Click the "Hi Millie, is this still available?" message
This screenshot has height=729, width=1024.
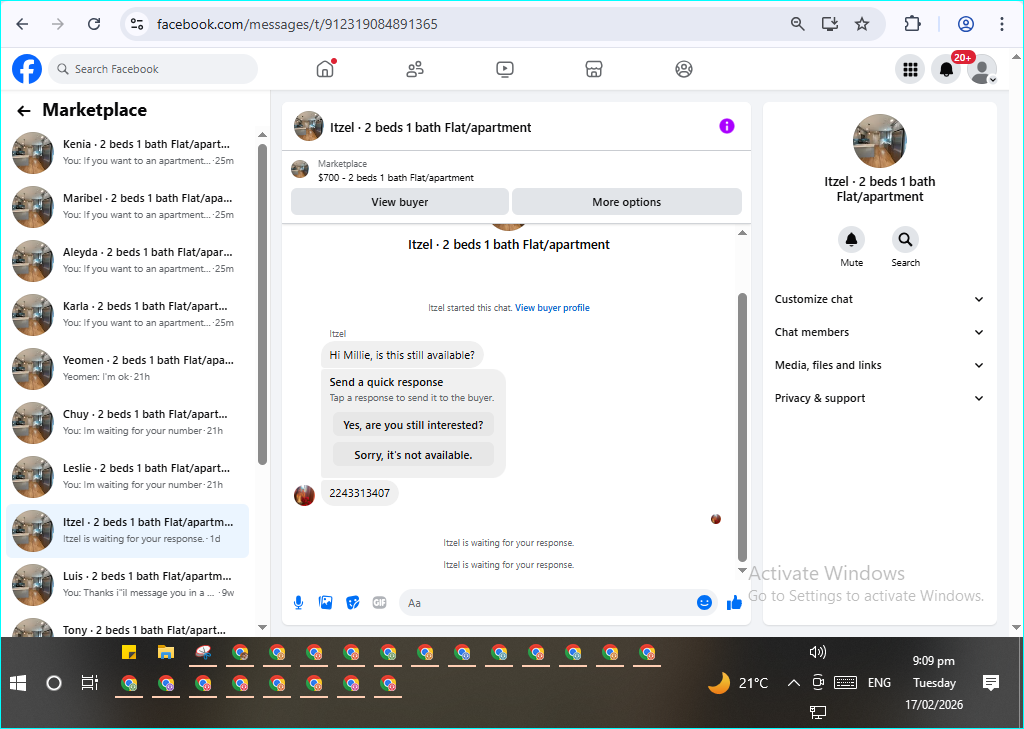coord(402,355)
